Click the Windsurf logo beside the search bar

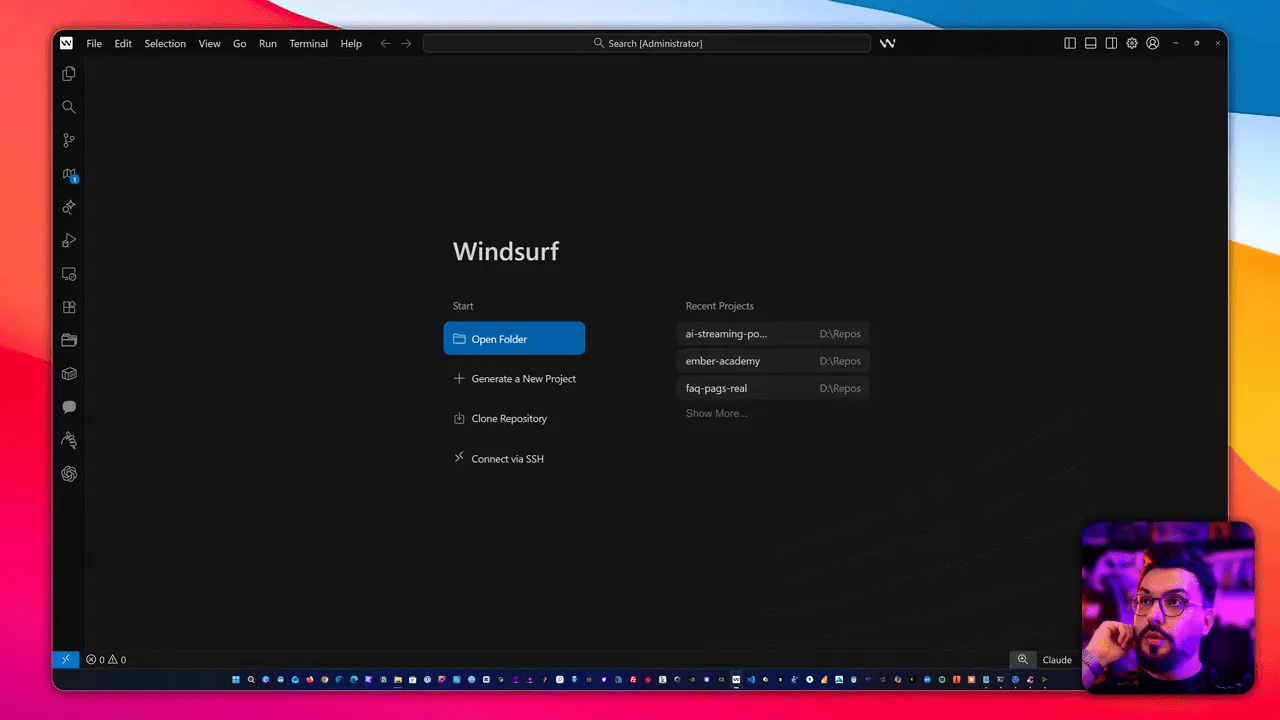pos(887,43)
